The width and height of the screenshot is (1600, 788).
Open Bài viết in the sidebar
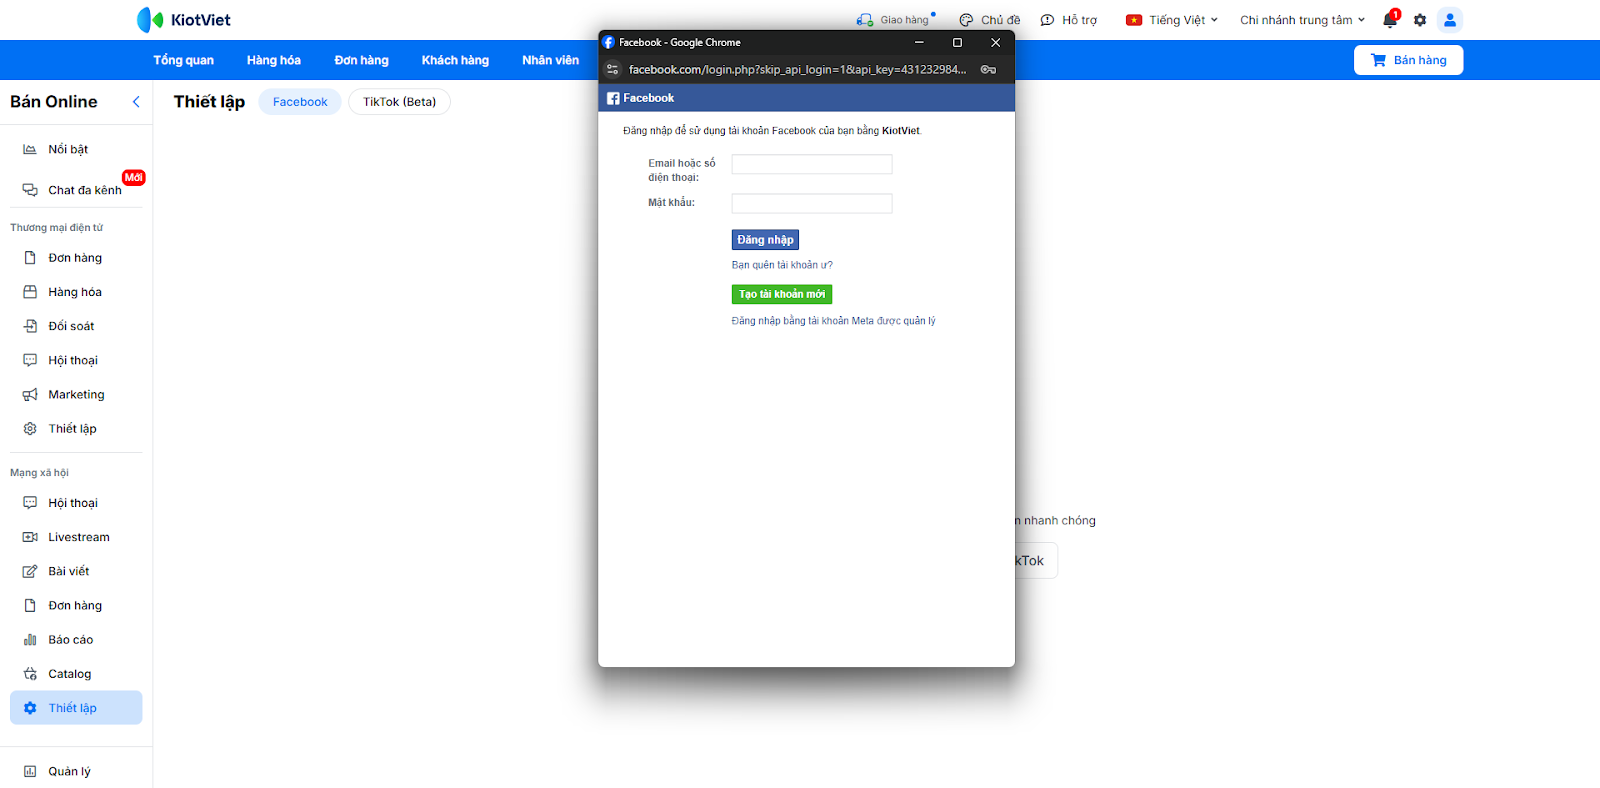tap(76, 571)
